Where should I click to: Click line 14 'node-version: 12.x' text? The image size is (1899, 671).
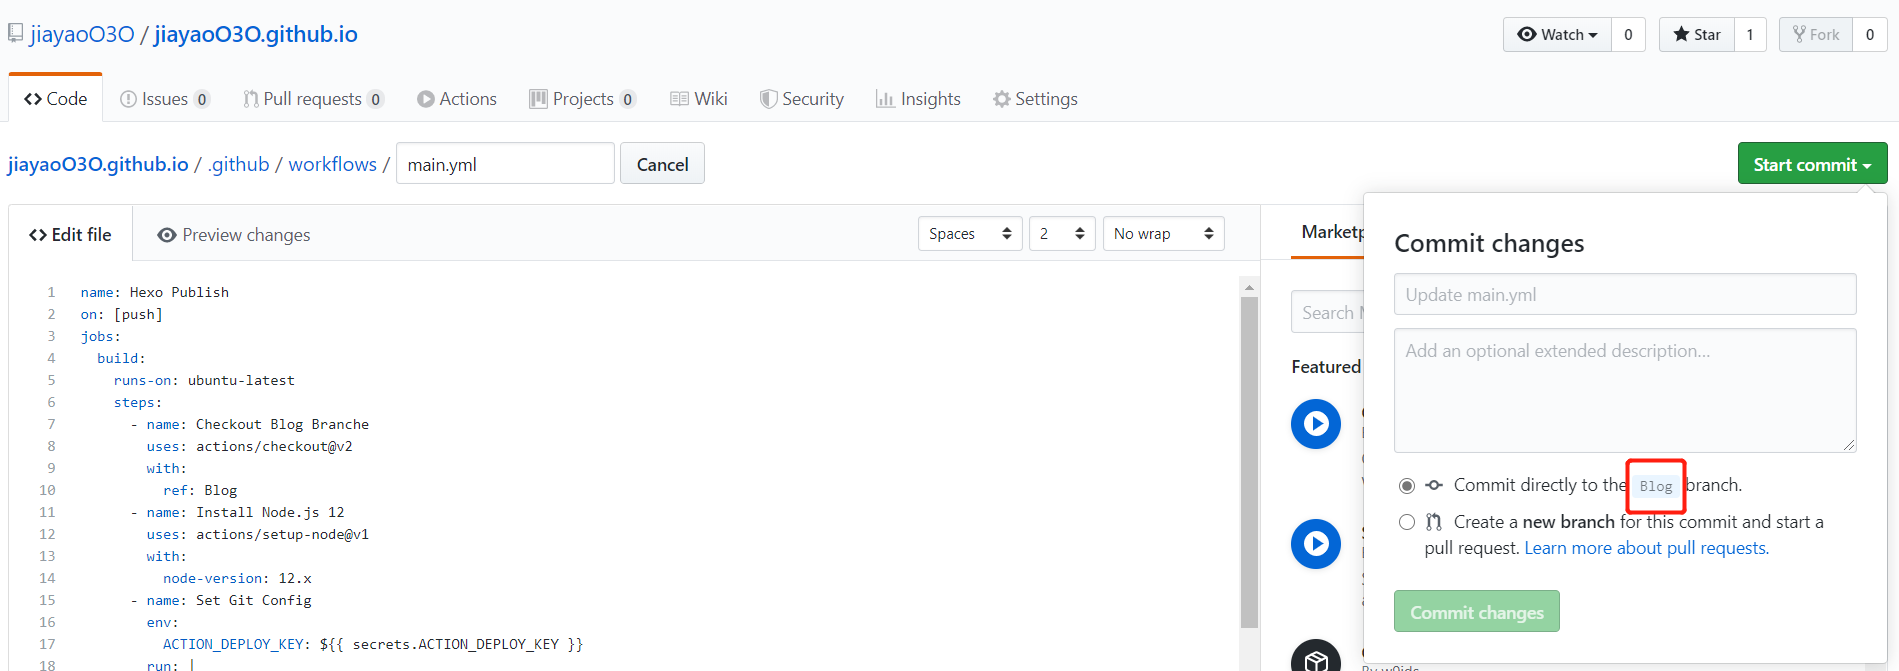click(237, 578)
